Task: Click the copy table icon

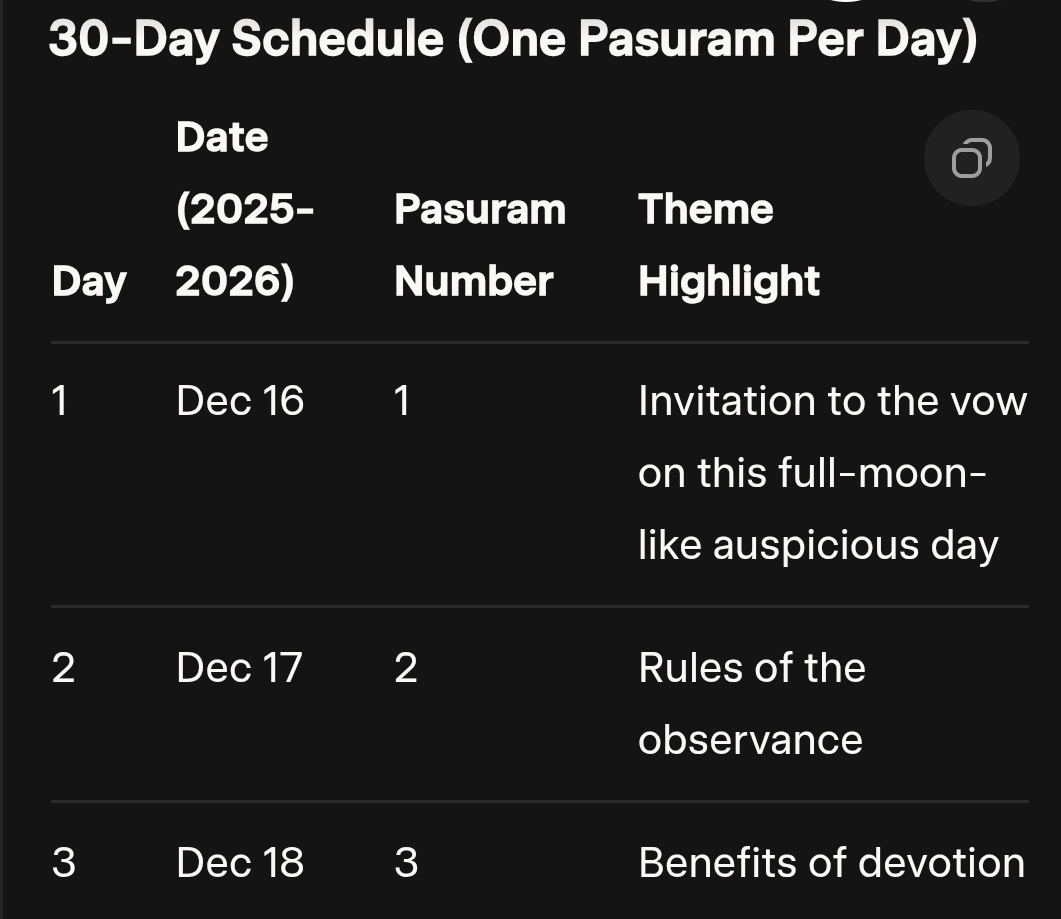Action: [971, 158]
